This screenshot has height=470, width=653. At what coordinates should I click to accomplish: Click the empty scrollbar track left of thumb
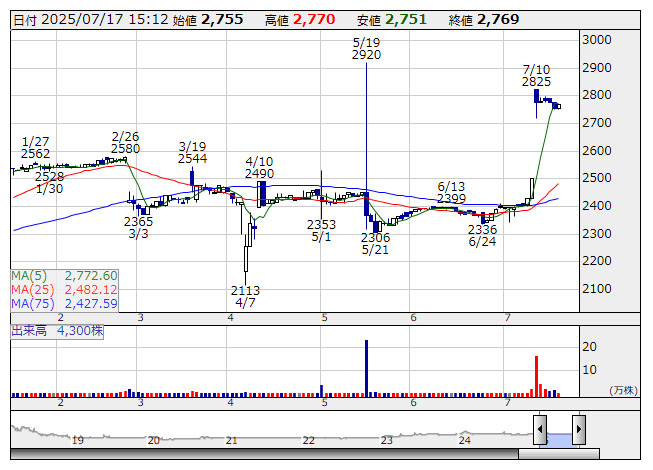(264, 454)
